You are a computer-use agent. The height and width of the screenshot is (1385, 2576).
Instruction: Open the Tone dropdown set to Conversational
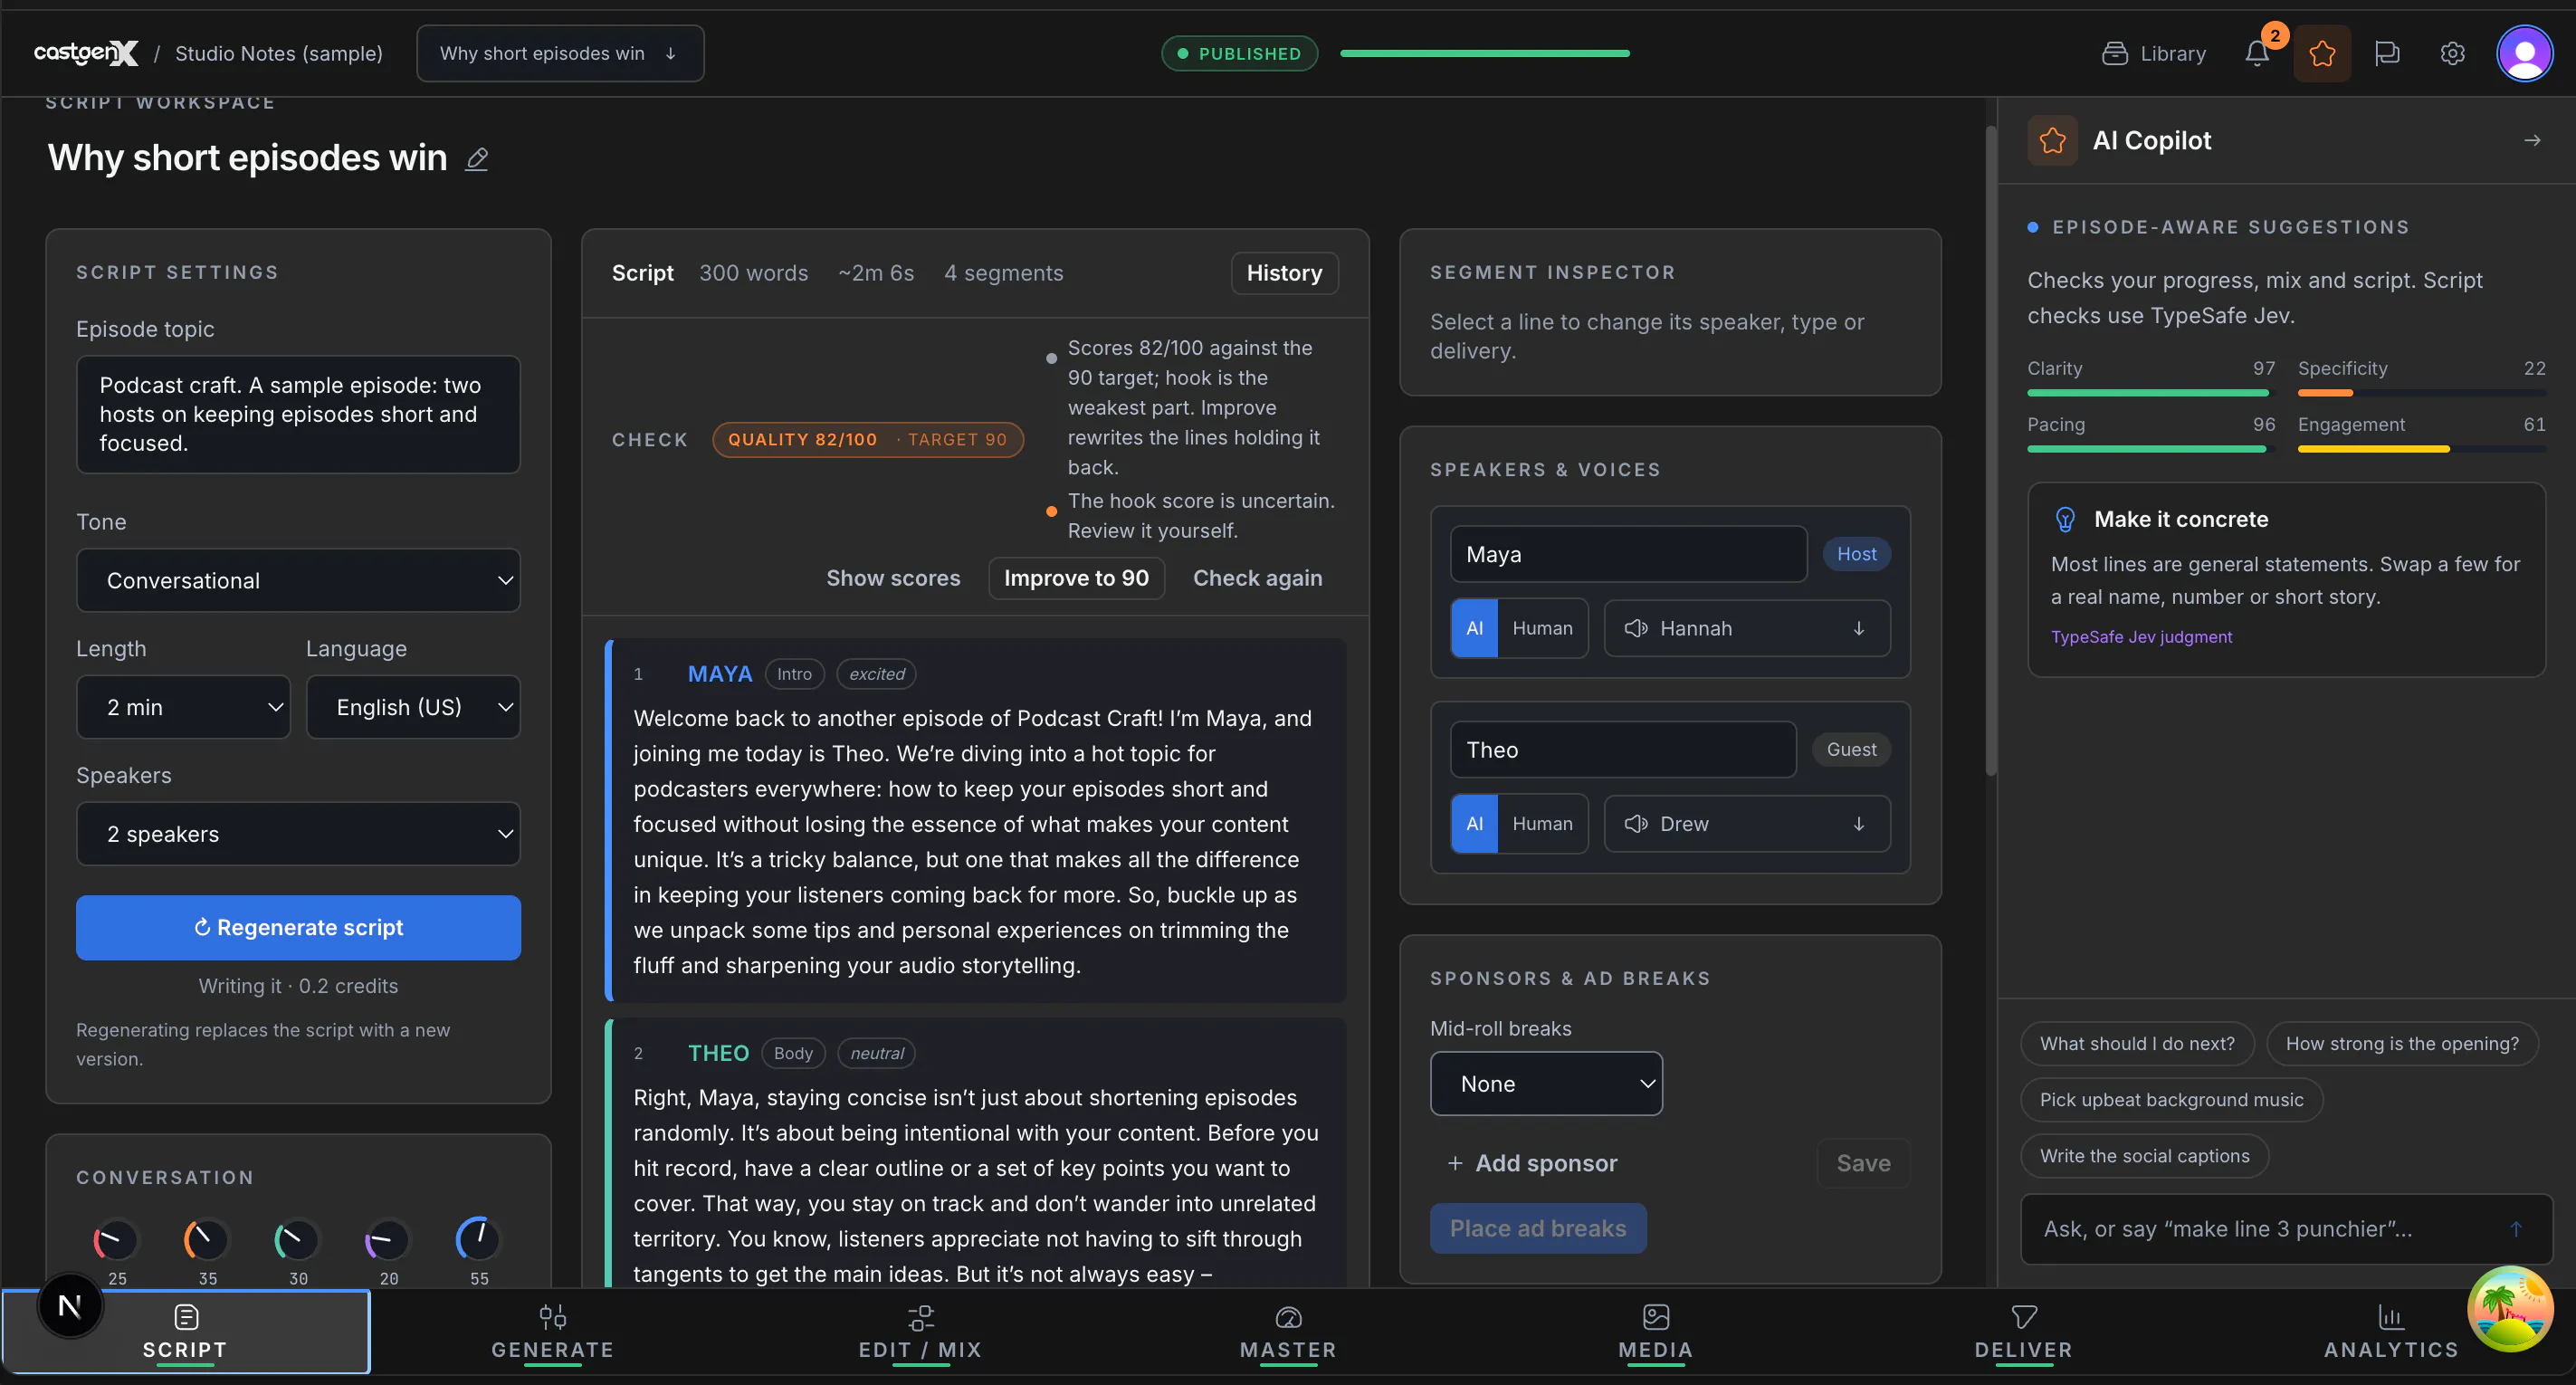coord(298,581)
